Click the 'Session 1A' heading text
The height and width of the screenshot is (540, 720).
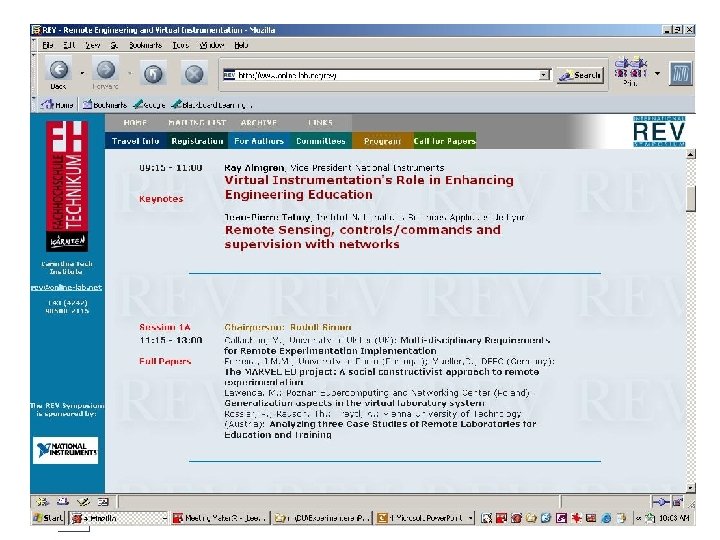pyautogui.click(x=164, y=327)
